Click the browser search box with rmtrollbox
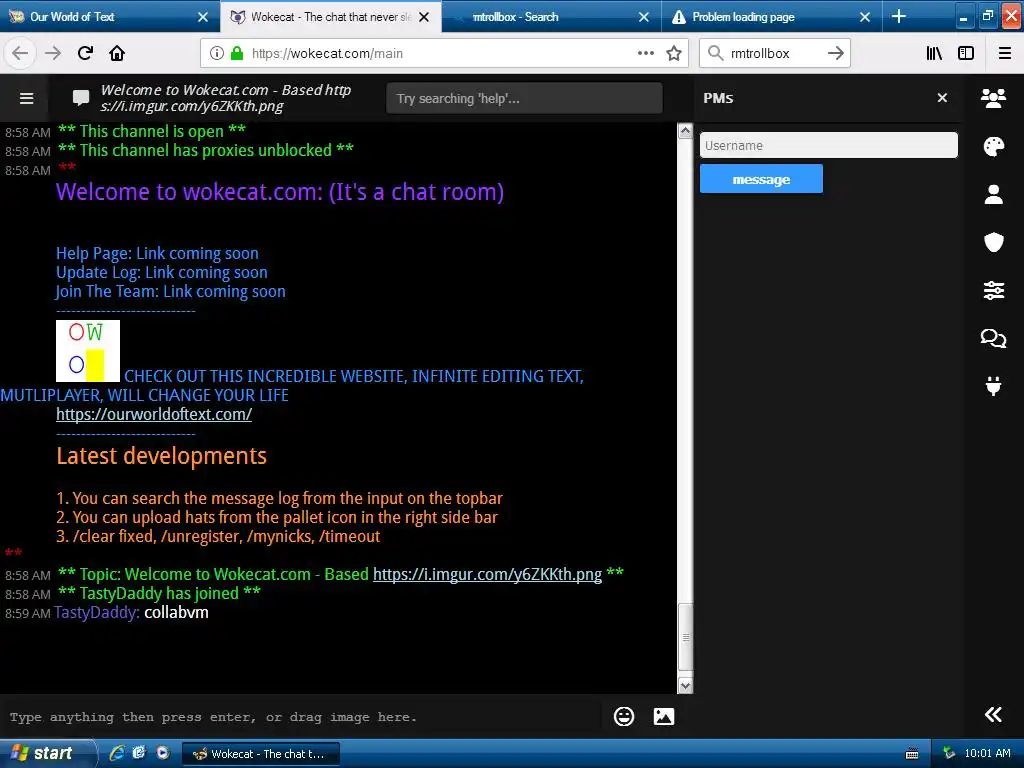Image resolution: width=1024 pixels, height=768 pixels. point(774,54)
